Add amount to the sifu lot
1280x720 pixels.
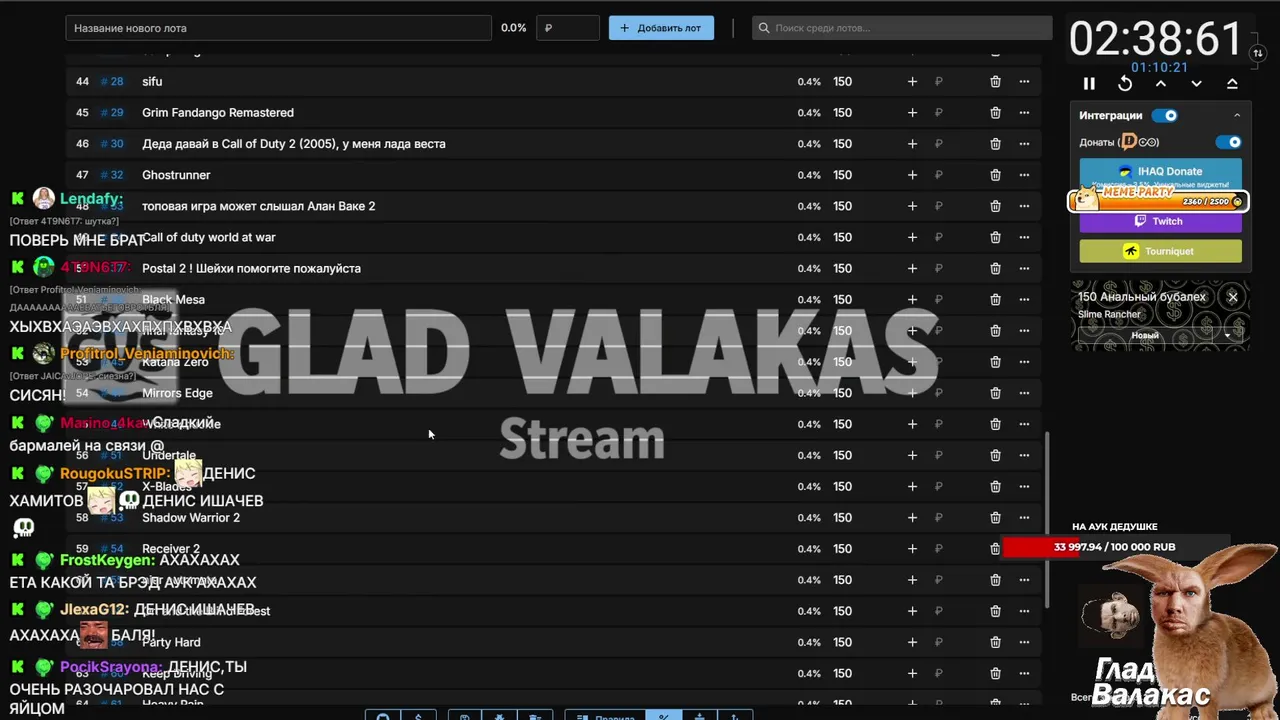[x=912, y=82]
